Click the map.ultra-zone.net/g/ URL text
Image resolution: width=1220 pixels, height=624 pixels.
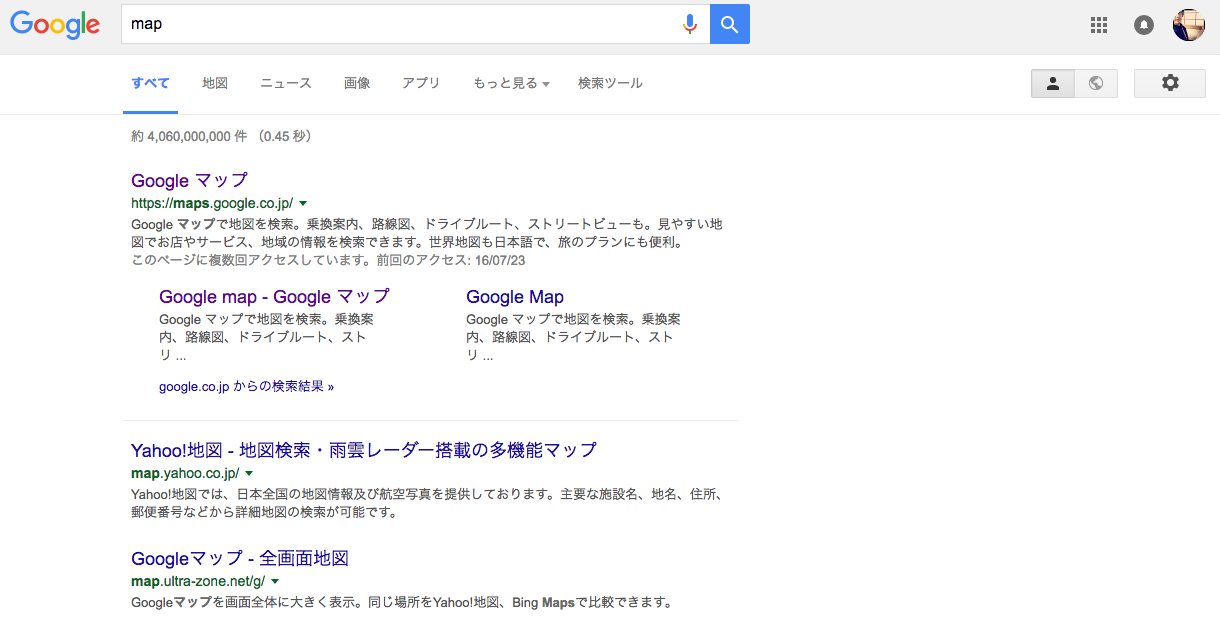tap(198, 581)
